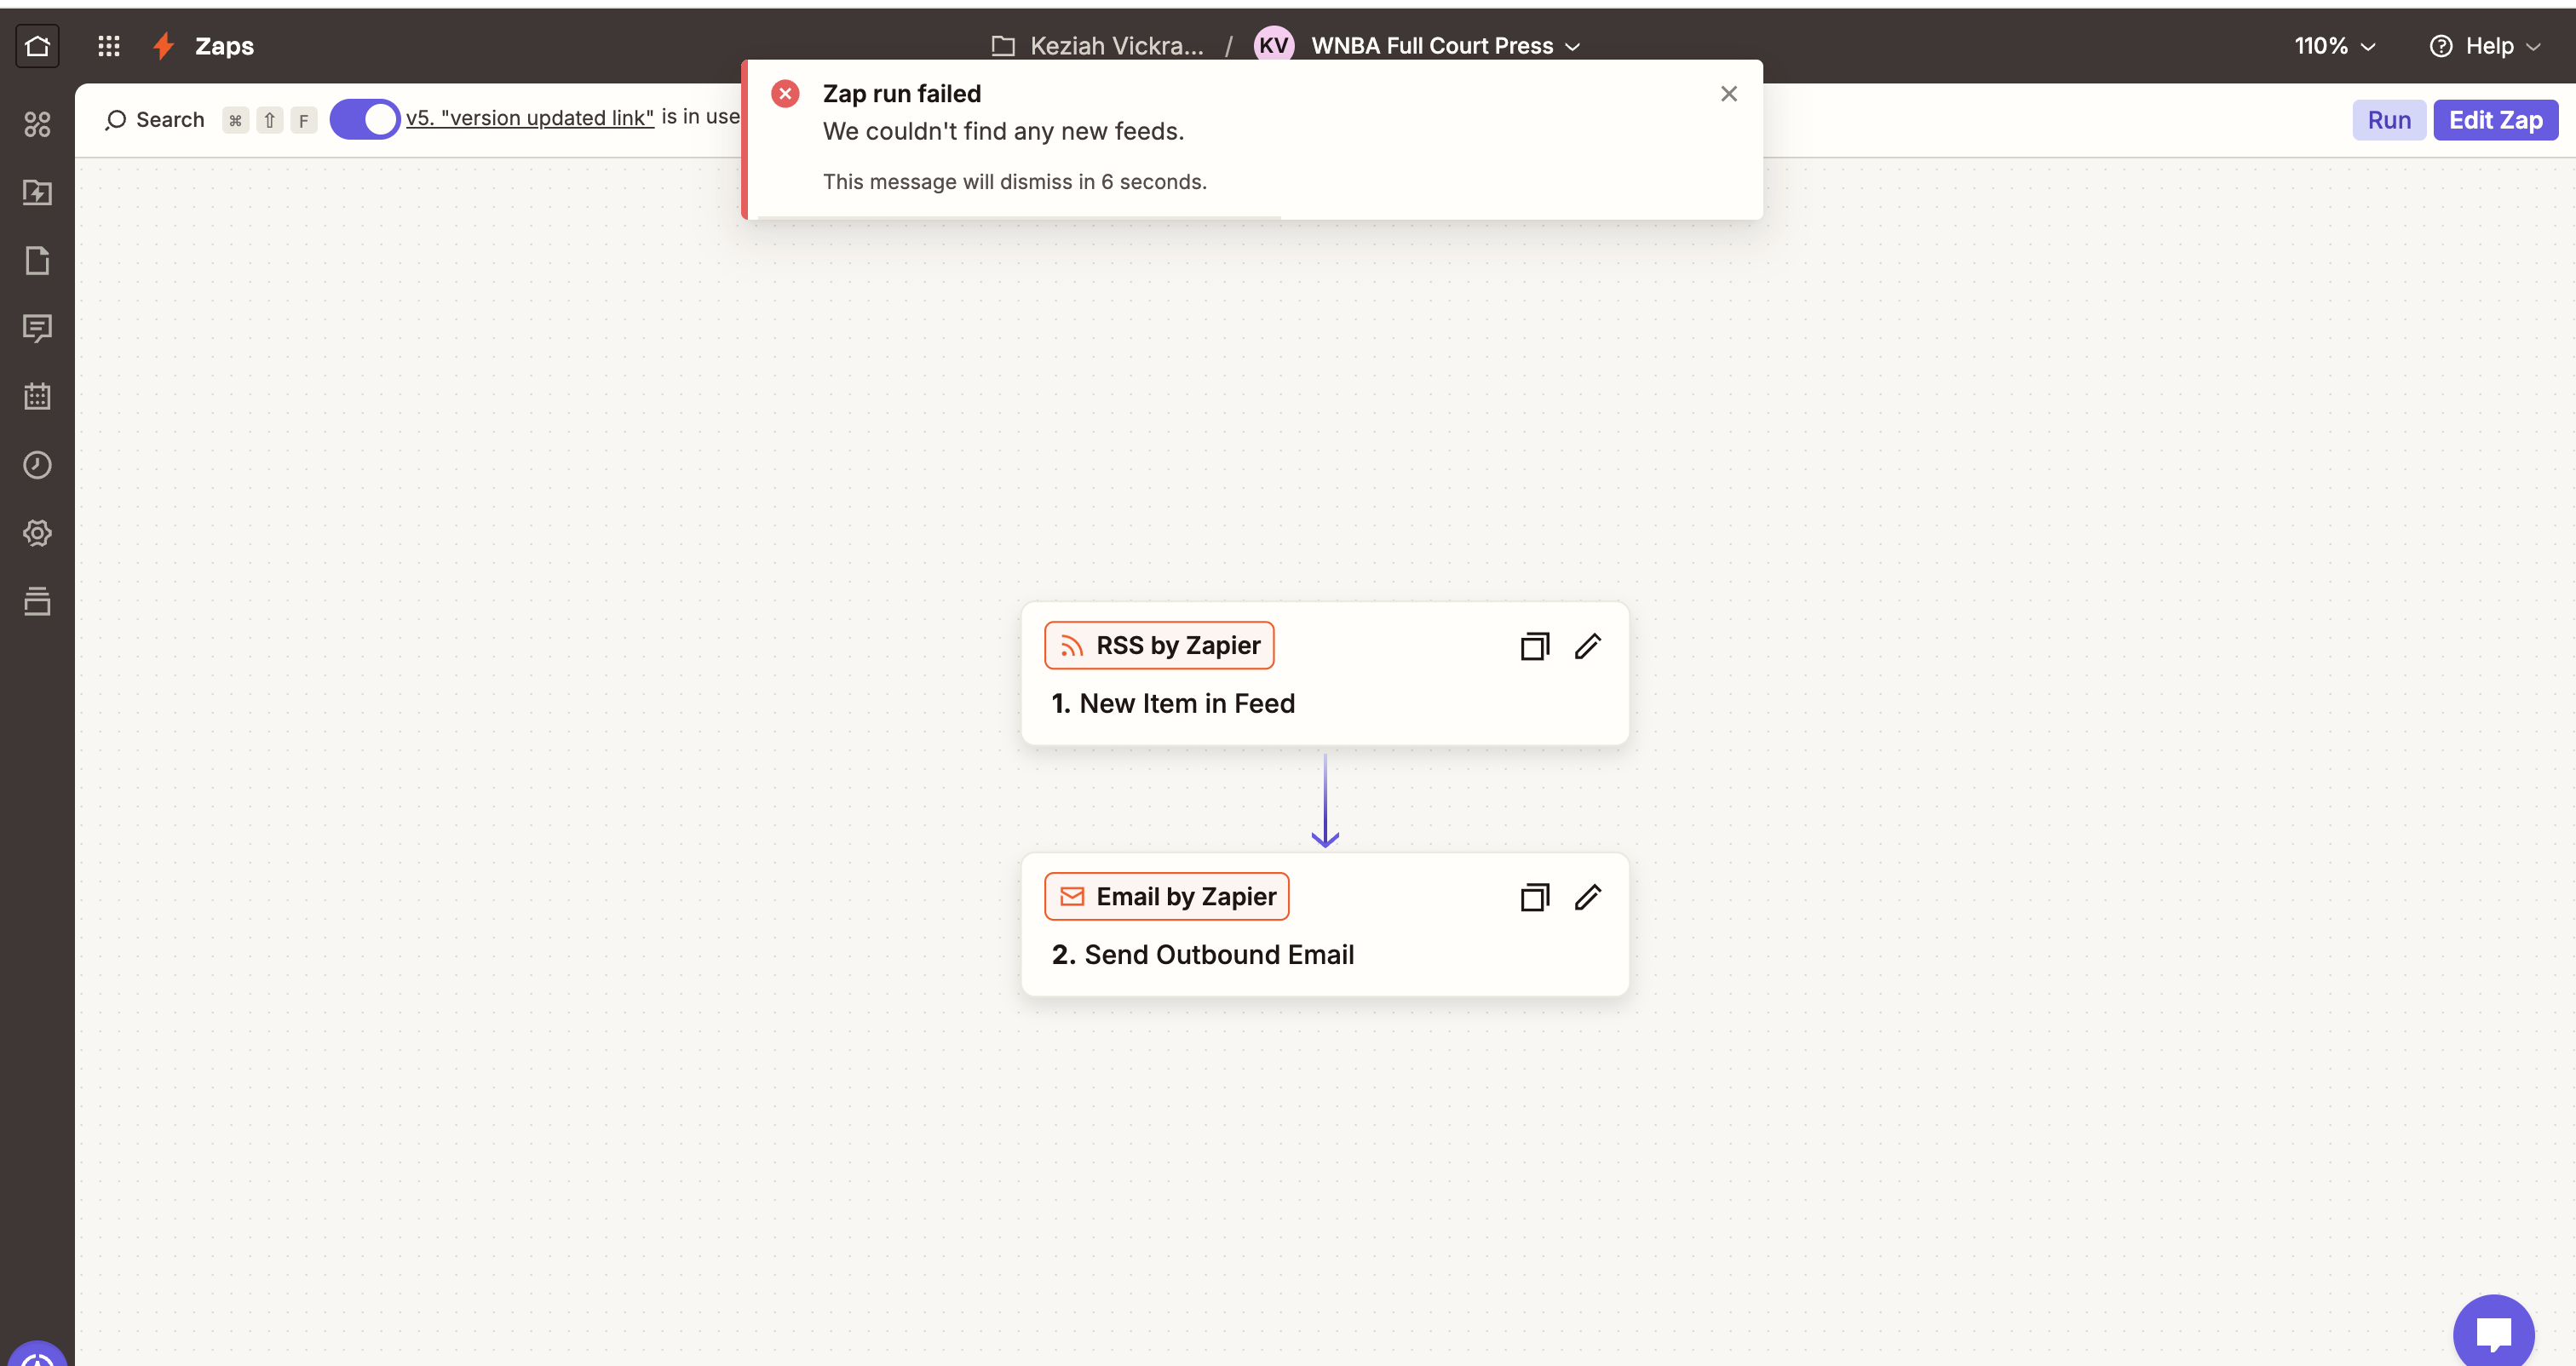The image size is (2576, 1366).
Task: Duplicate the RSS by Zapier step
Action: click(1535, 646)
